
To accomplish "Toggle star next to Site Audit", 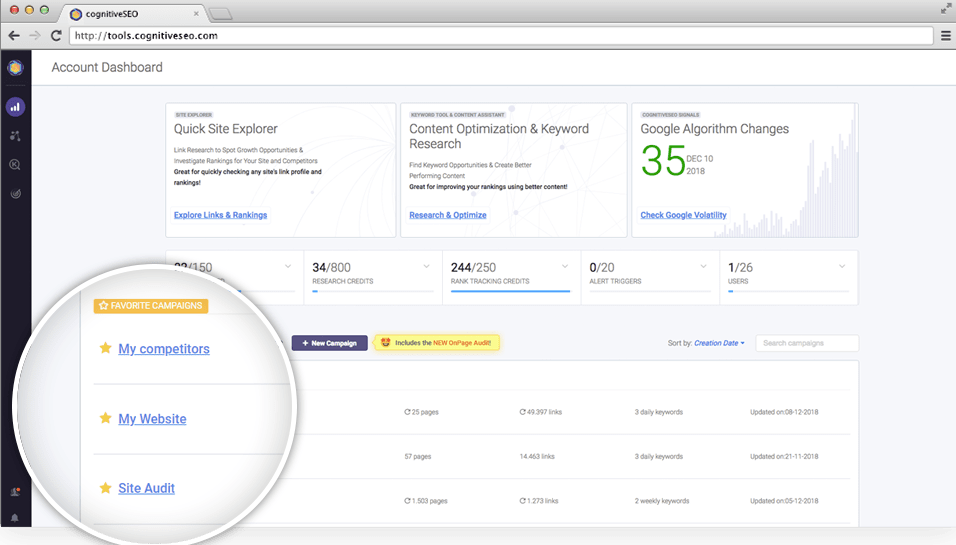I will coord(105,488).
